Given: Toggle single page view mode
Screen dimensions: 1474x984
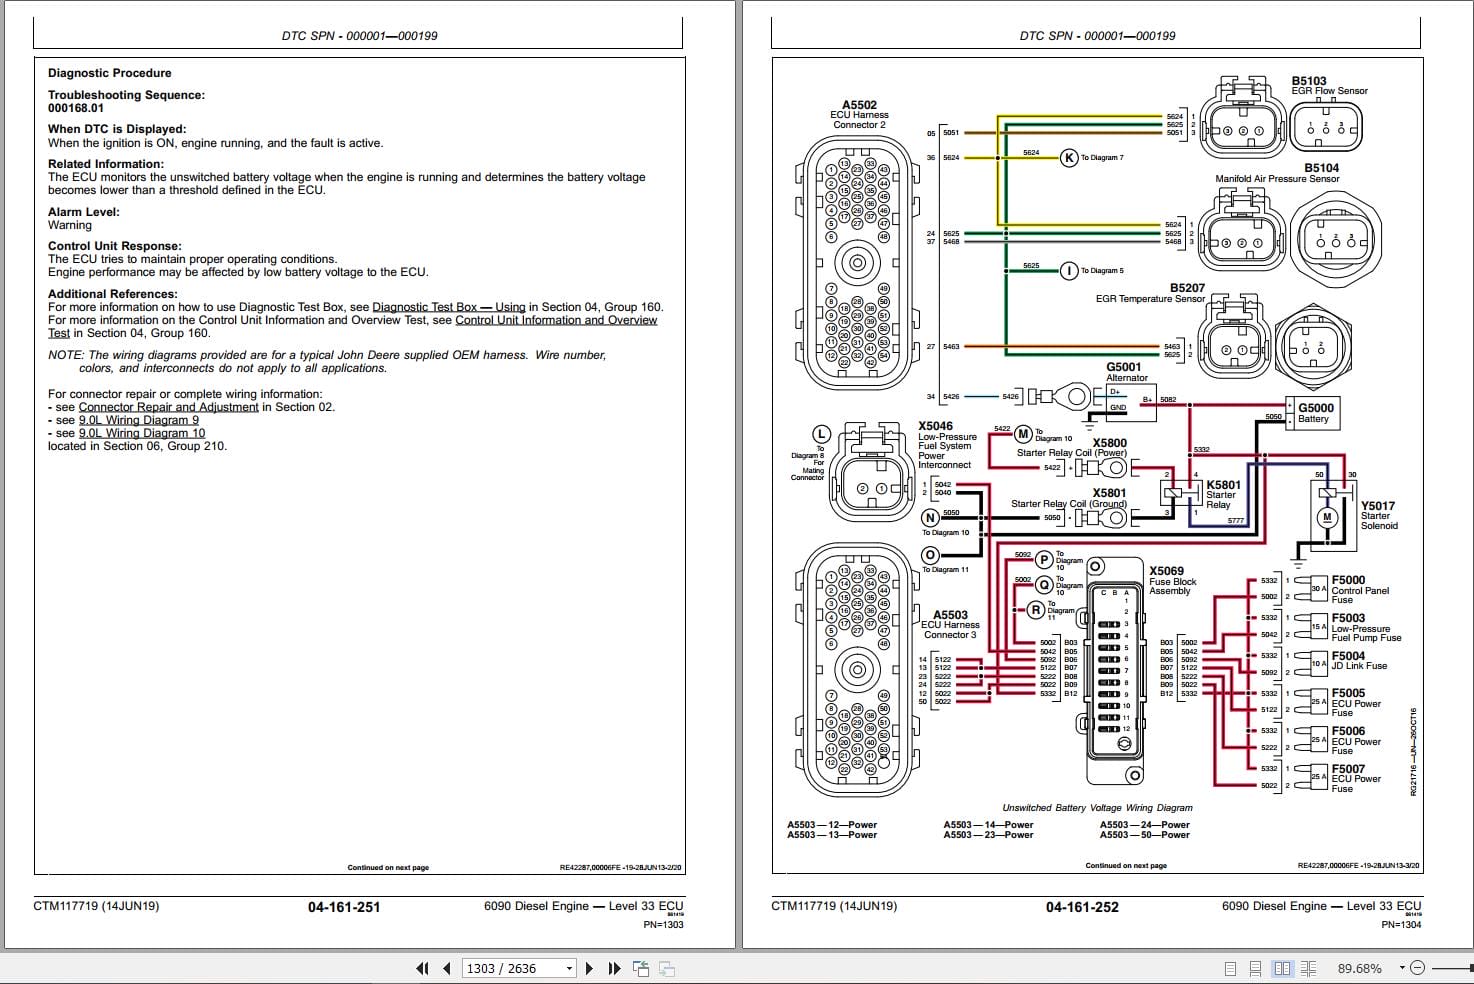Looking at the screenshot, I should tap(1232, 968).
